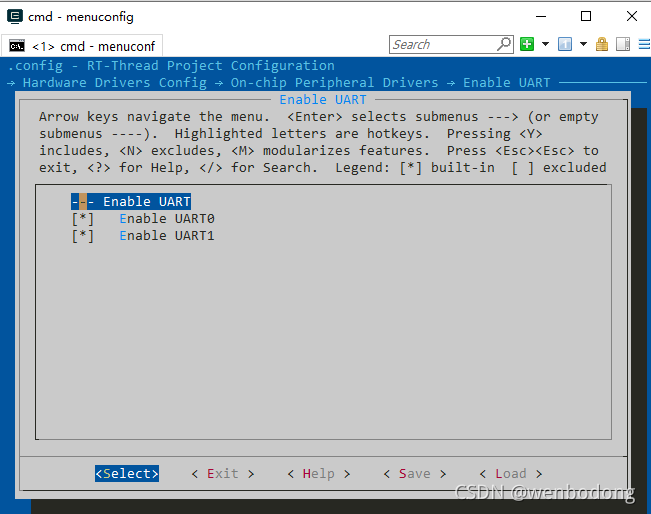
Task: Click the Search input field
Action: point(442,45)
